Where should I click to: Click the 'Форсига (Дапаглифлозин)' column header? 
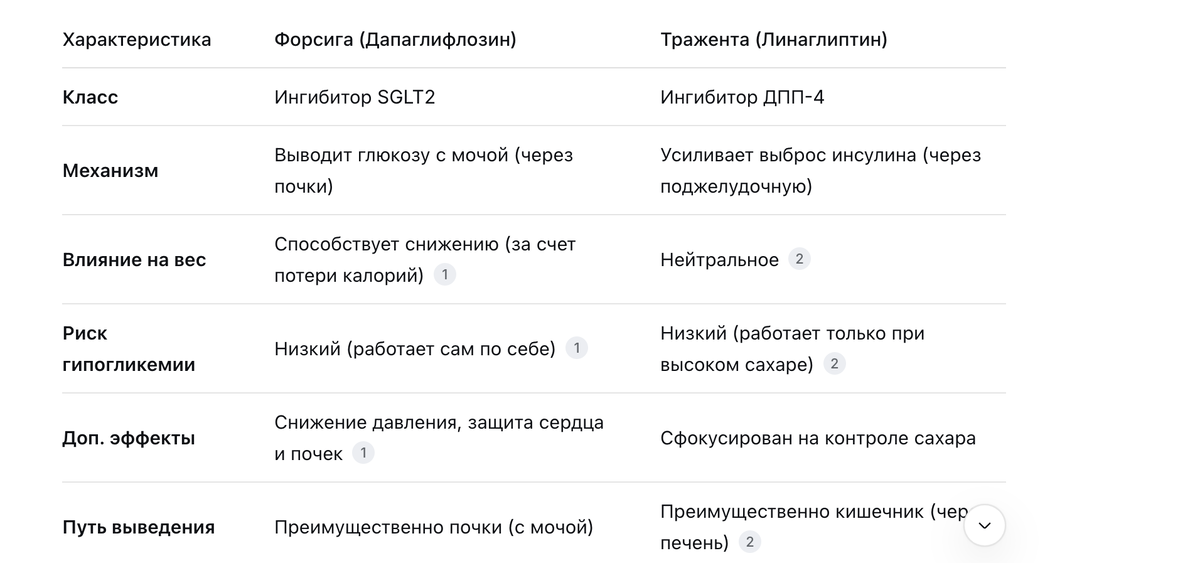(395, 40)
